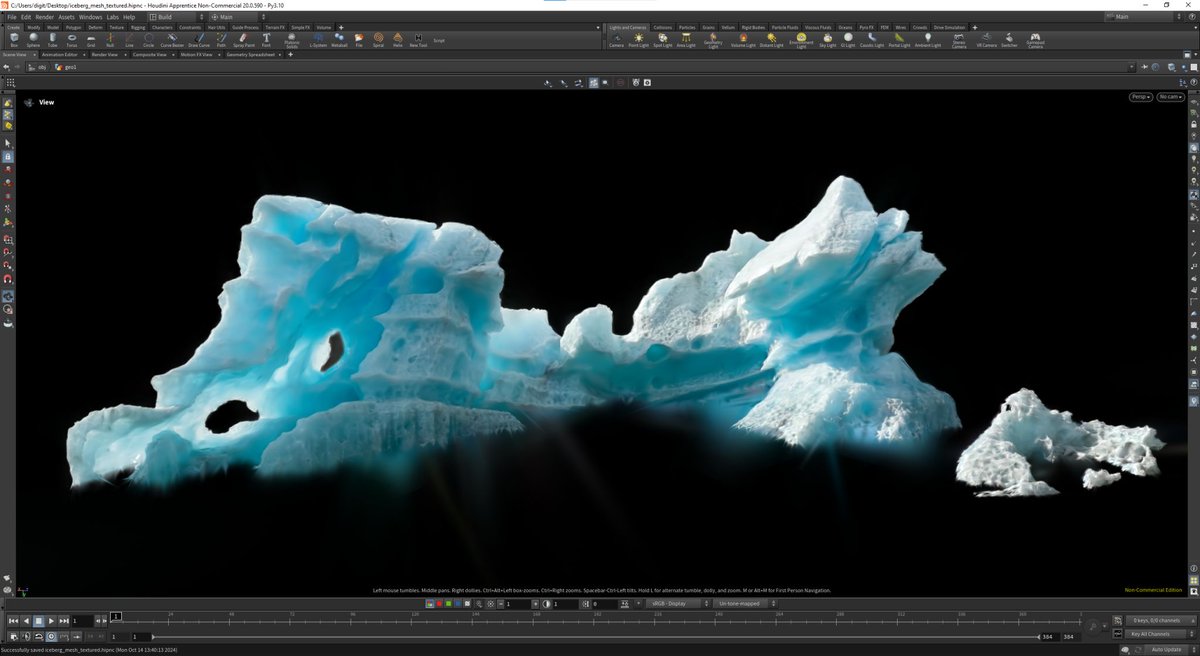This screenshot has height=656, width=1200.
Task: Select the Curve Bezier tool
Action: click(172, 40)
